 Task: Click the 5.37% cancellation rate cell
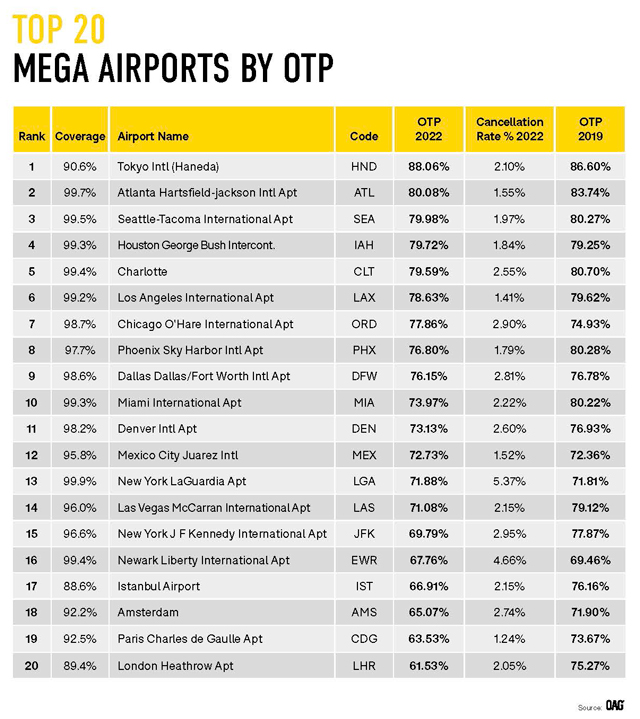[509, 481]
